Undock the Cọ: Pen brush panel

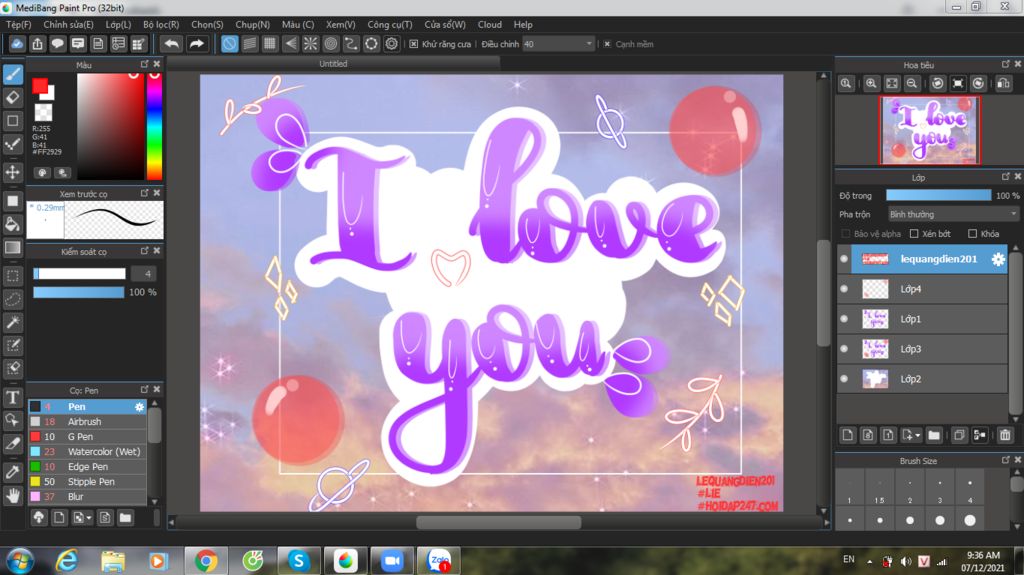click(144, 389)
